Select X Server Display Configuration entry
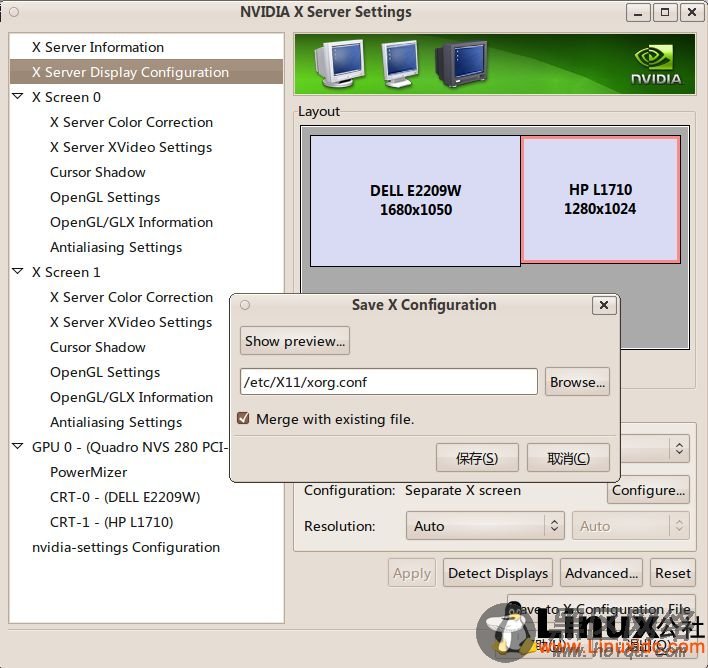Image resolution: width=708 pixels, height=668 pixels. [x=146, y=72]
